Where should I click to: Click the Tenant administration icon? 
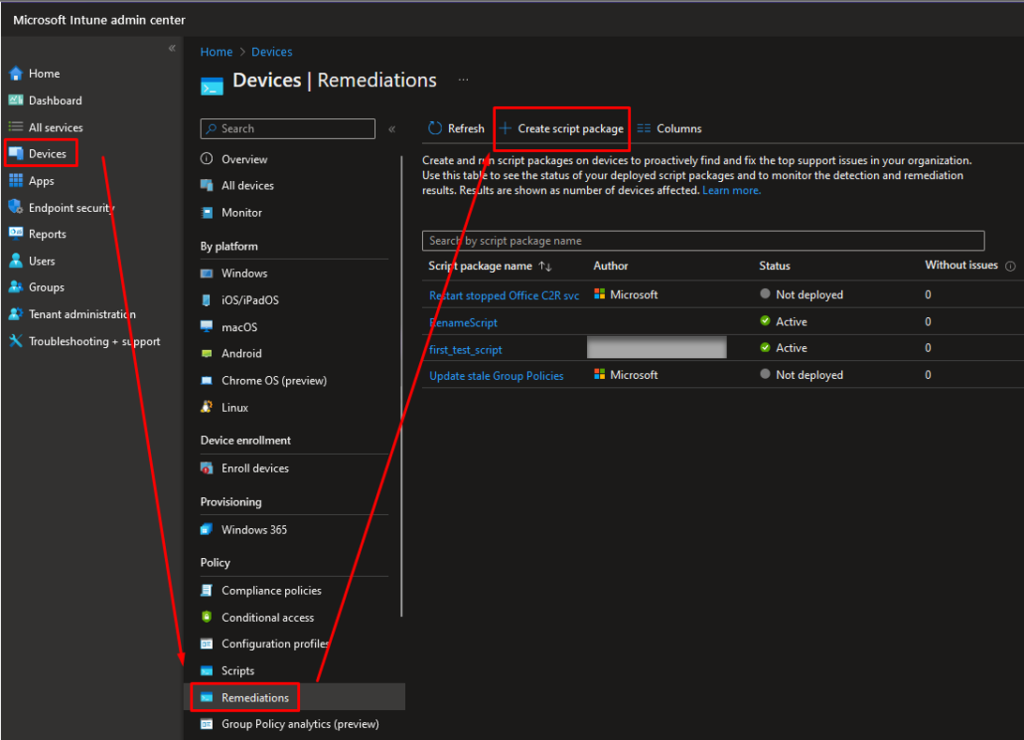[x=16, y=314]
